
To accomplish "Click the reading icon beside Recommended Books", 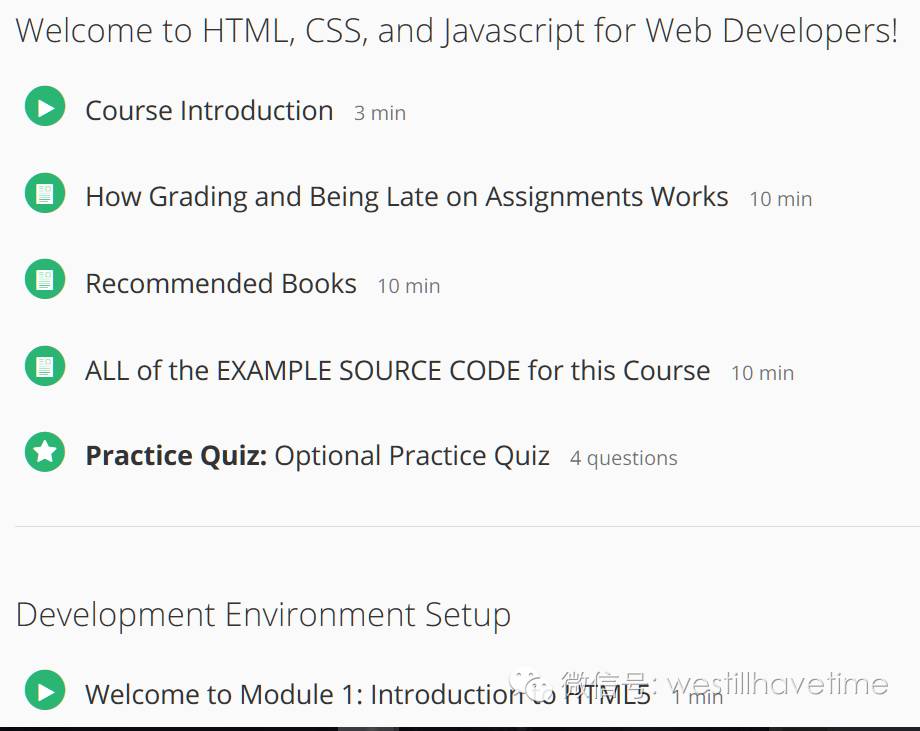I will point(45,279).
